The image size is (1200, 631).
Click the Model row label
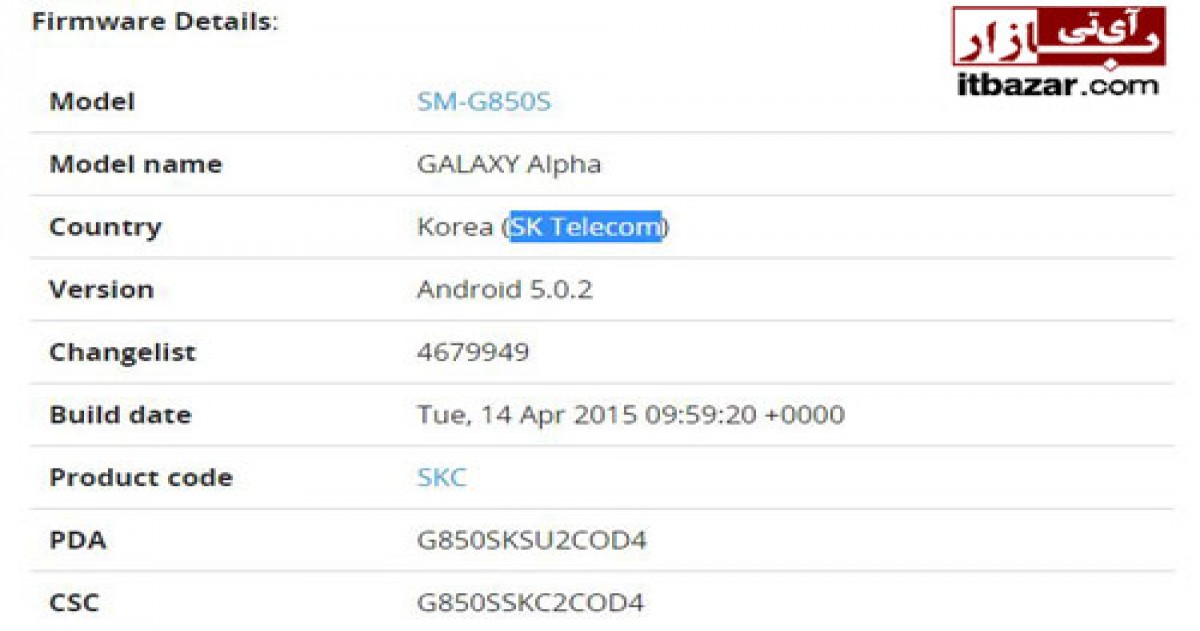pyautogui.click(x=92, y=101)
